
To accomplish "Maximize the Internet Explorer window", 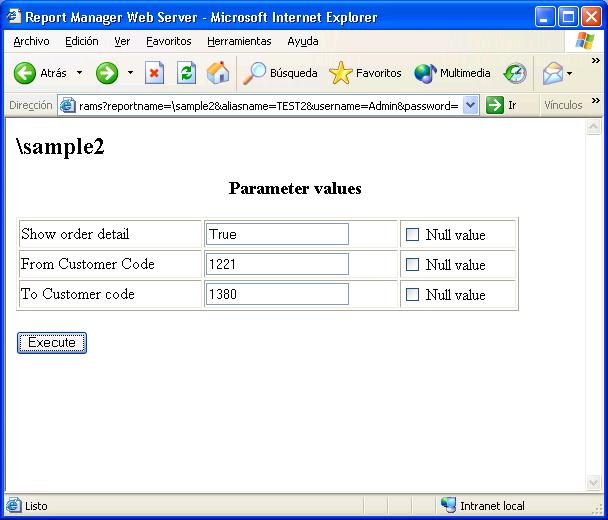I will click(x=568, y=17).
